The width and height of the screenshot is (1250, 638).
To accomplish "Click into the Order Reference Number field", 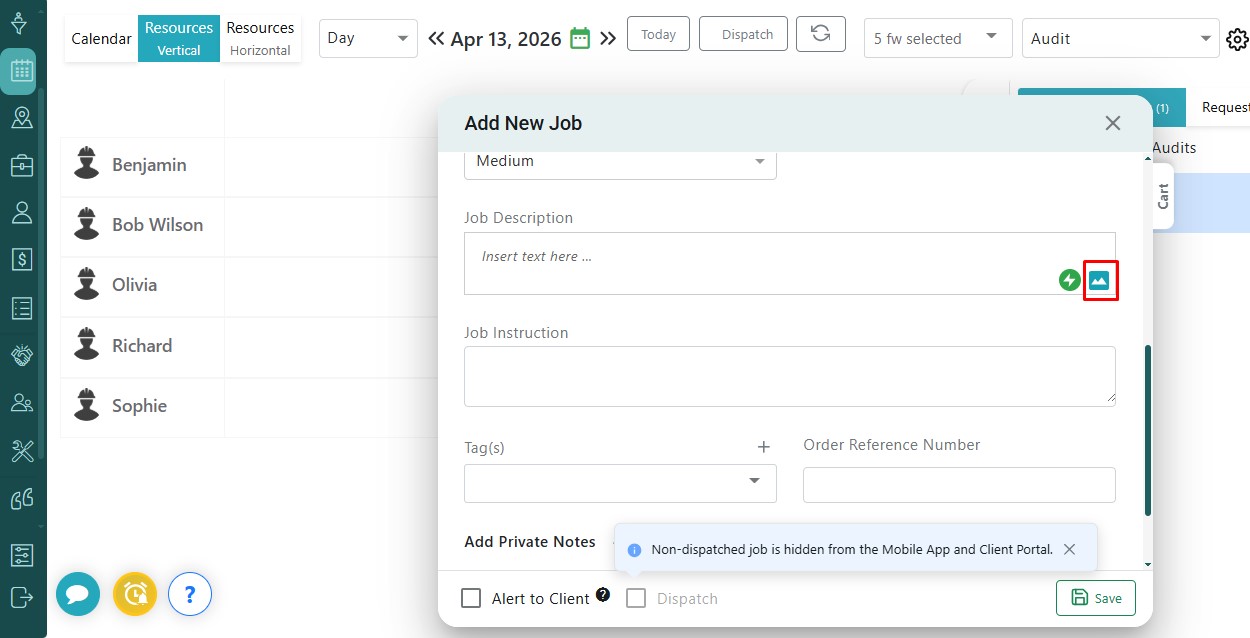I will point(958,485).
